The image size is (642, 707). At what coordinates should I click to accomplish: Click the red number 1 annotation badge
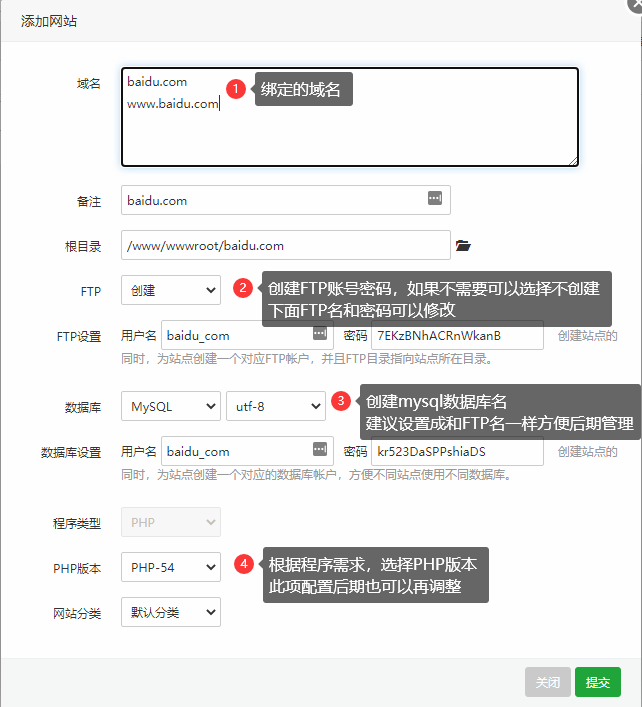[x=236, y=89]
